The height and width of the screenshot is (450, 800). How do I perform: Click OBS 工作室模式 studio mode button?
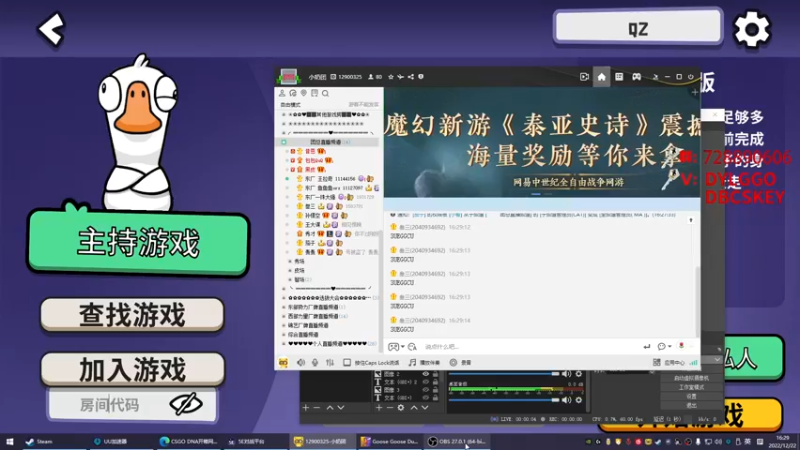(x=691, y=387)
